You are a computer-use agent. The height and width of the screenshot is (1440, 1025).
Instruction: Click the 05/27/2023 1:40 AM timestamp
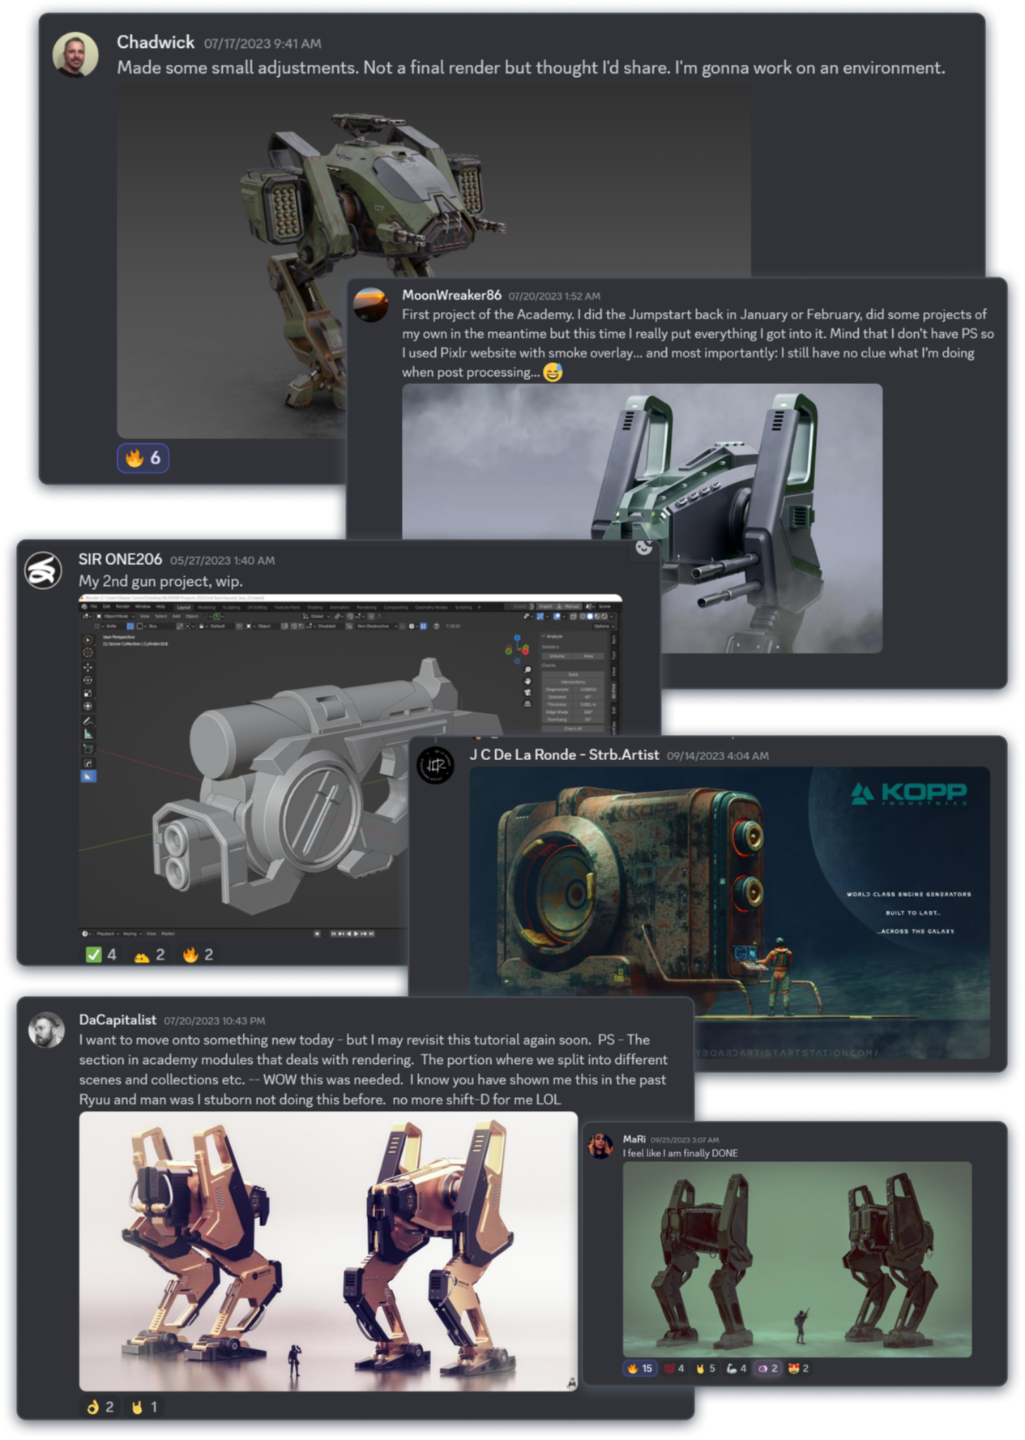[x=222, y=560]
